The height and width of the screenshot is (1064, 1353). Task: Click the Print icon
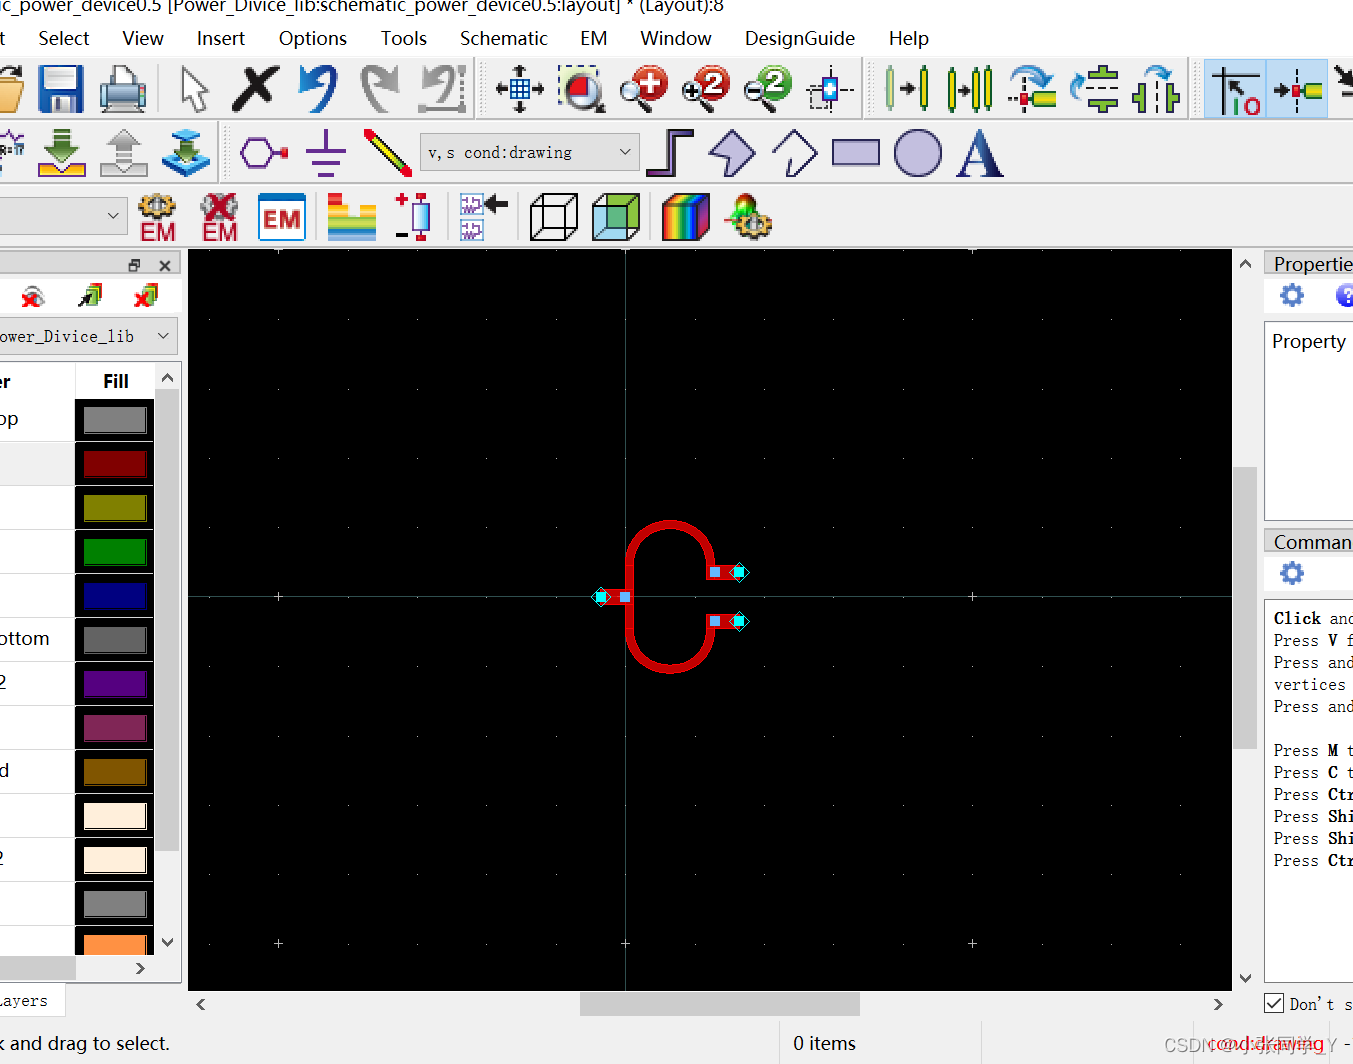[x=123, y=89]
